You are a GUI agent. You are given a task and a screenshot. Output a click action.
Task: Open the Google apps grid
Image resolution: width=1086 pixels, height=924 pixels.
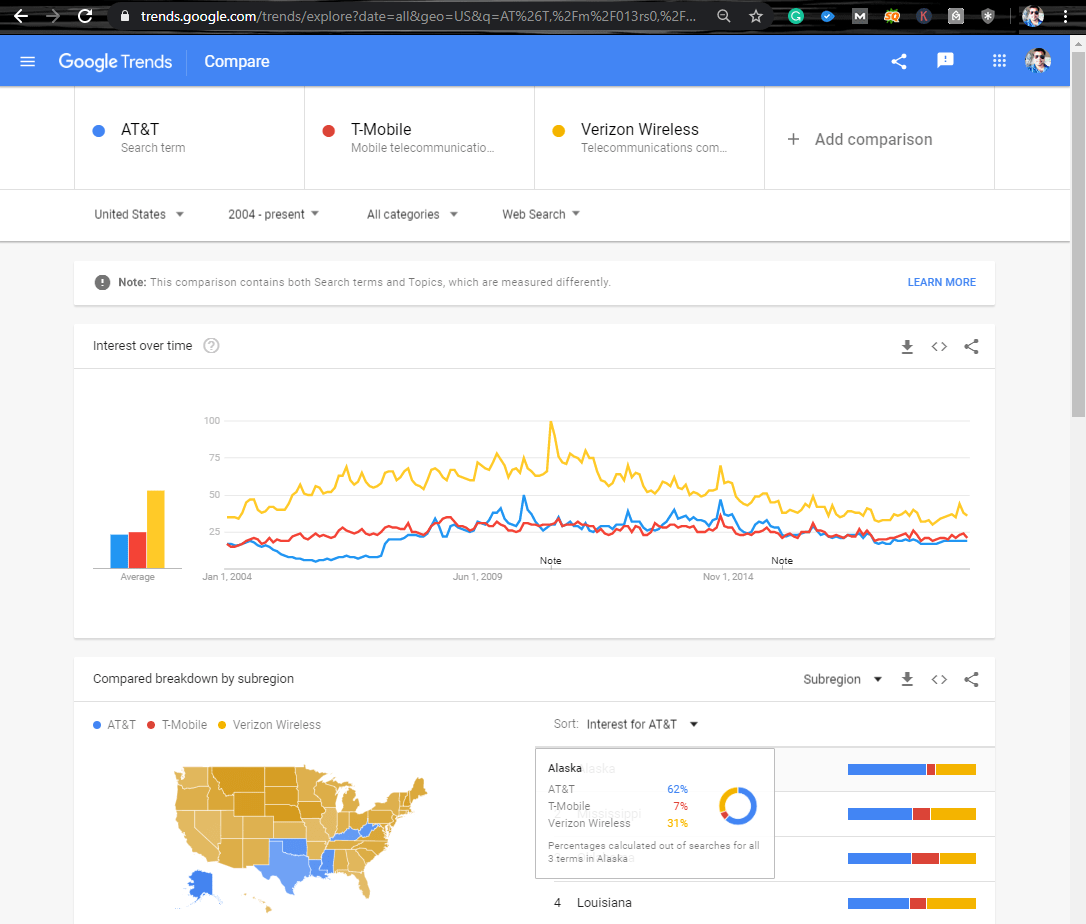(999, 62)
